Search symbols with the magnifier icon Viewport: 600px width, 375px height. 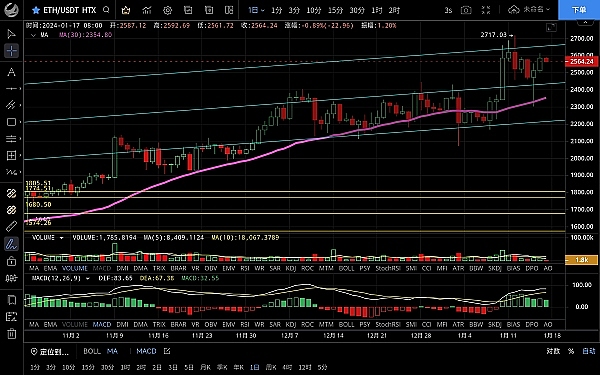coord(106,10)
